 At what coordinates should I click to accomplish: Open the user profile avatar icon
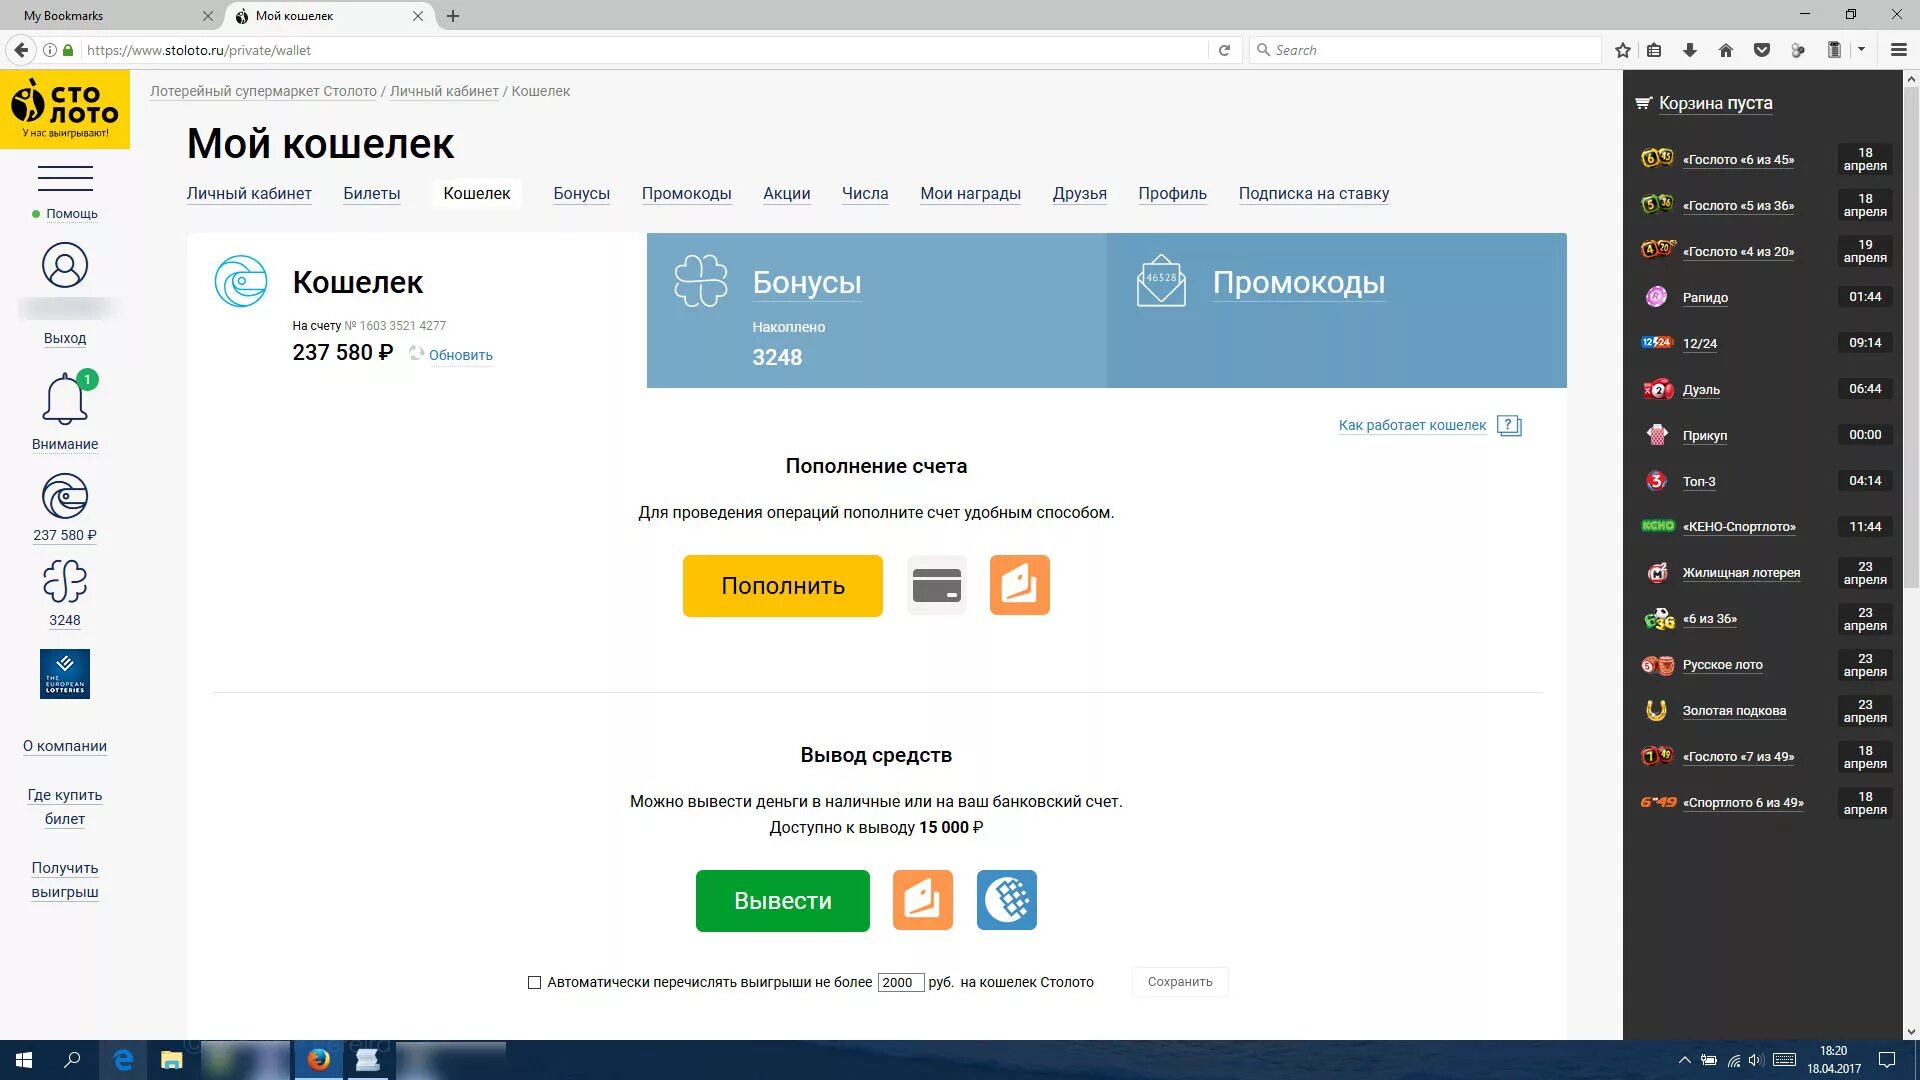[x=65, y=266]
